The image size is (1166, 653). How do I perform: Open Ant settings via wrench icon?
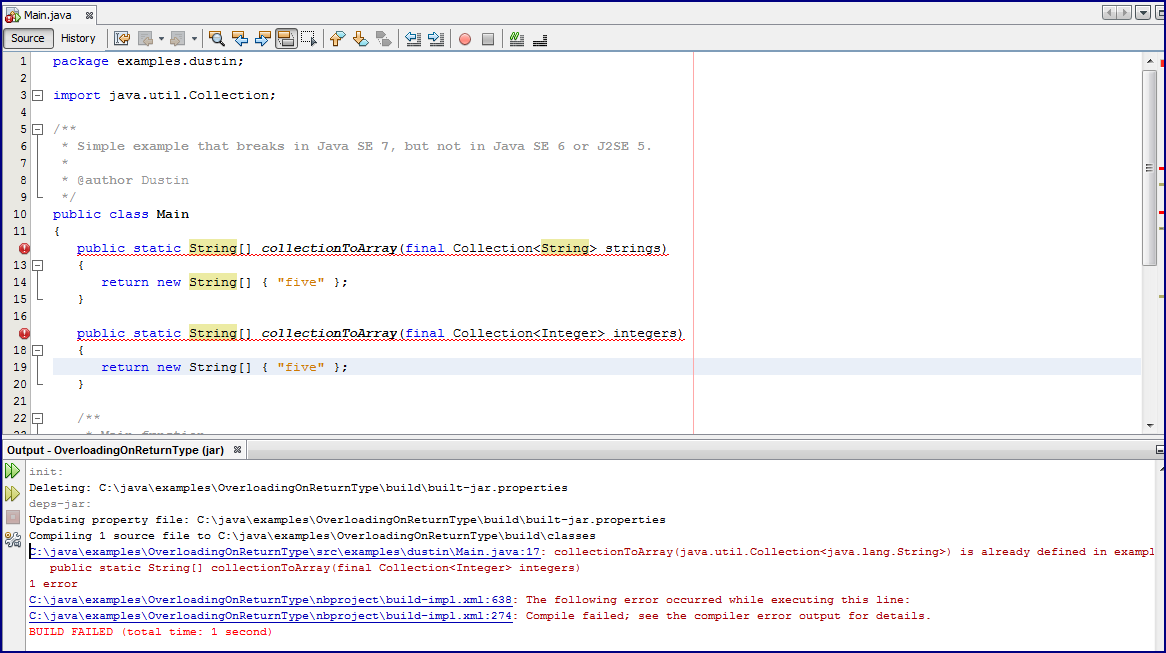pyautogui.click(x=12, y=538)
